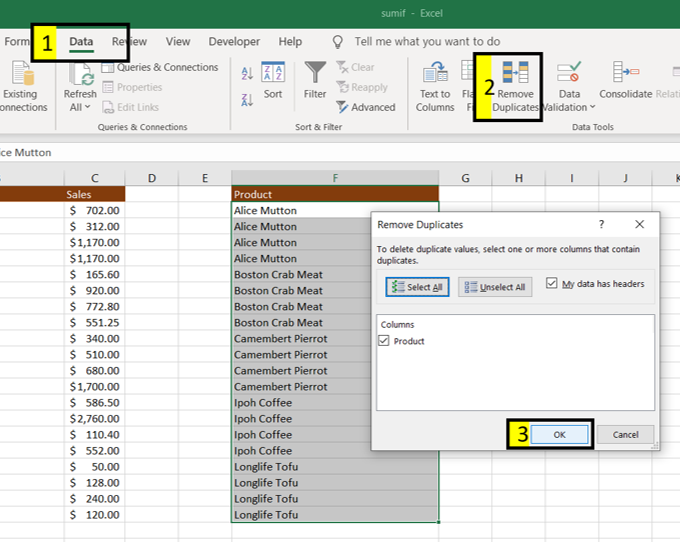
Task: Click the Unselect All button
Action: coord(495,287)
